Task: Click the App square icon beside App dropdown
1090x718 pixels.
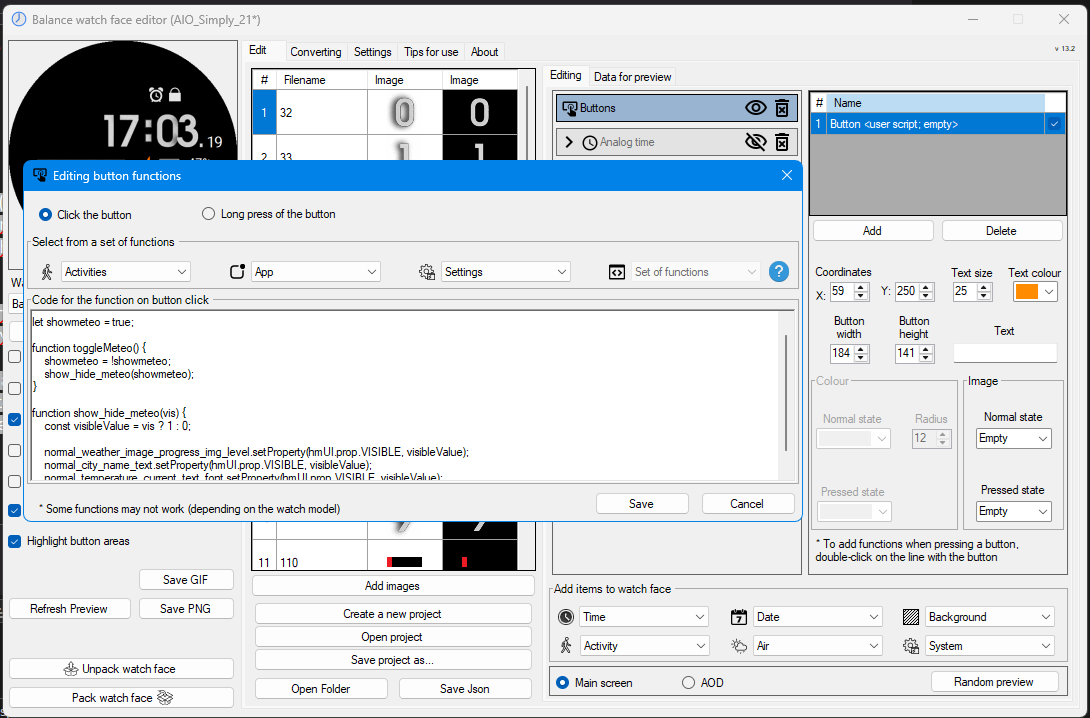Action: click(237, 272)
